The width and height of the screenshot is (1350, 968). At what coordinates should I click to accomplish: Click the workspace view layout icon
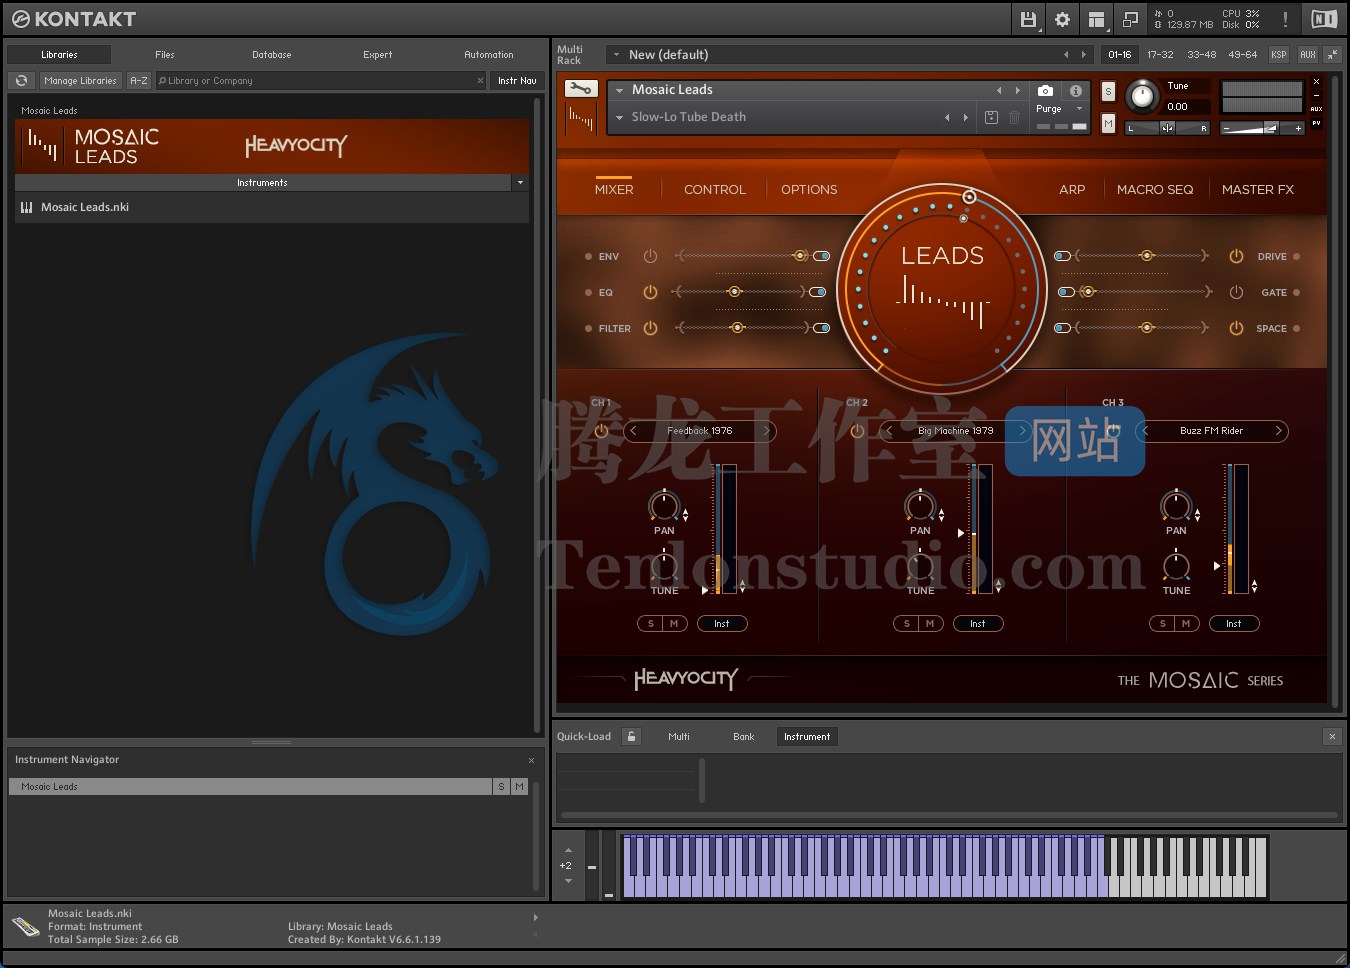pyautogui.click(x=1096, y=19)
